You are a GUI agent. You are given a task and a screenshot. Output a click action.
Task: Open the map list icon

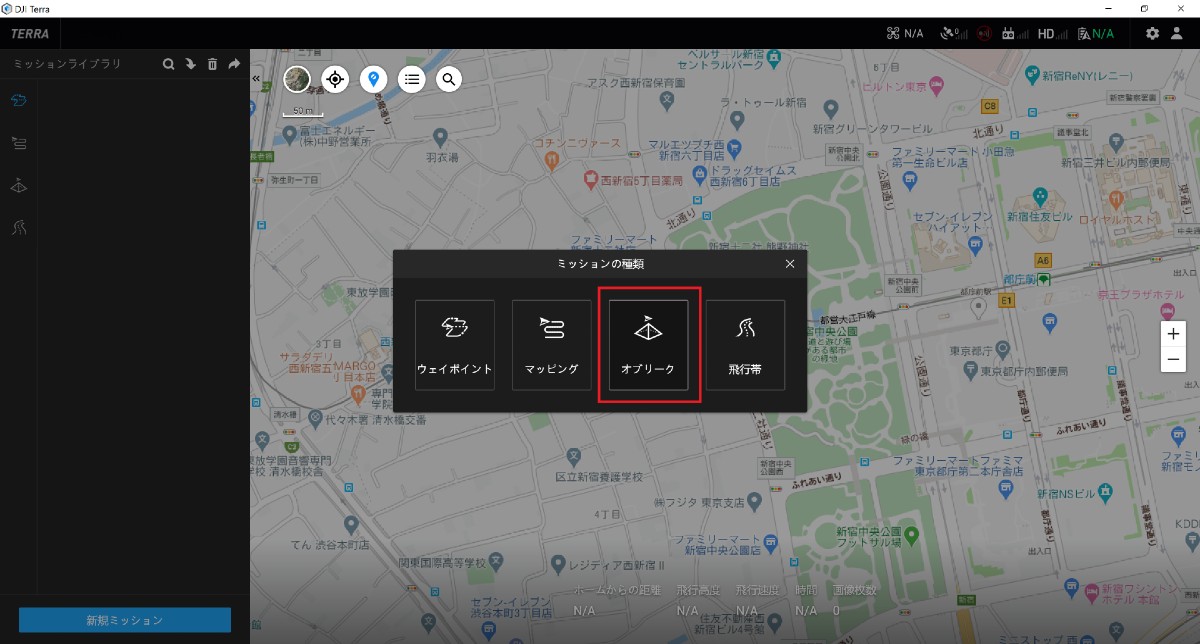(x=411, y=79)
